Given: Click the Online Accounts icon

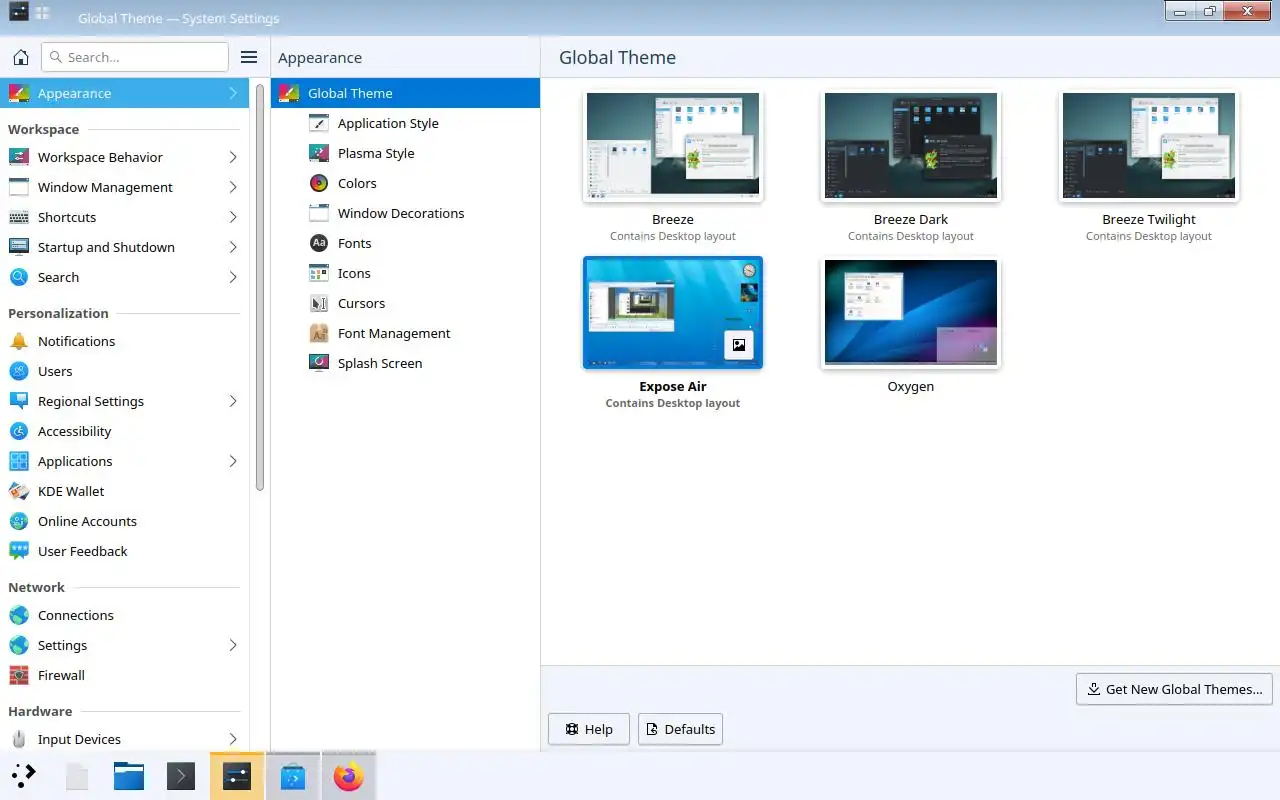Looking at the screenshot, I should click(x=18, y=521).
